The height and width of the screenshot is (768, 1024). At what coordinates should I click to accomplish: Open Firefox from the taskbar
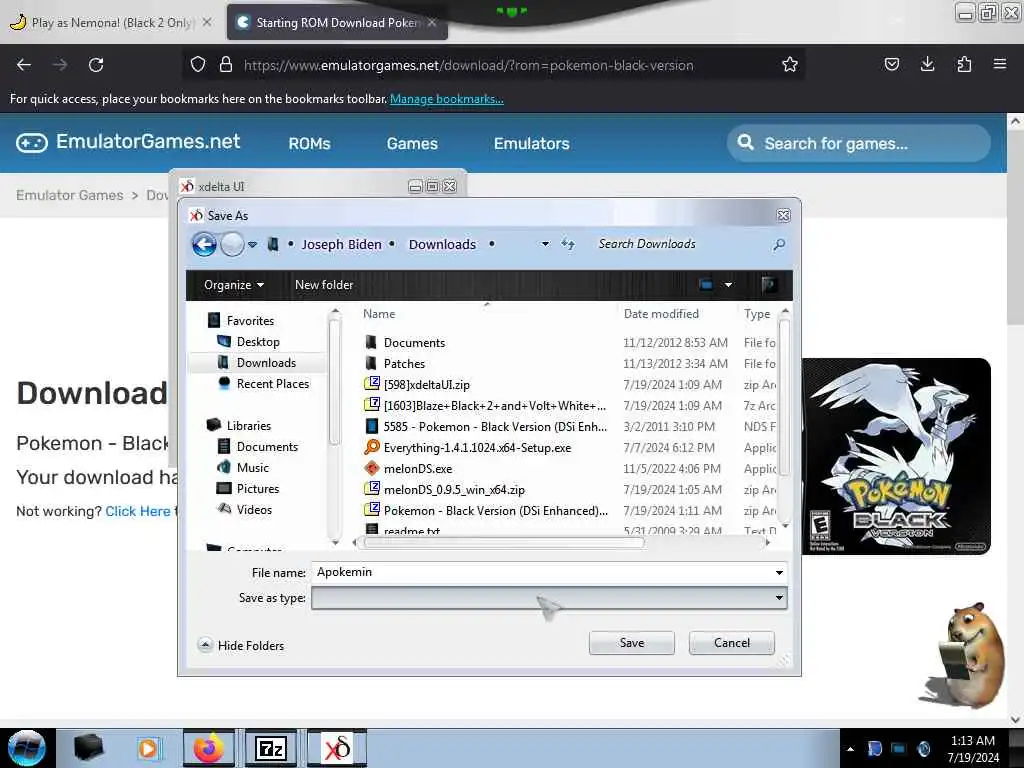tap(208, 748)
